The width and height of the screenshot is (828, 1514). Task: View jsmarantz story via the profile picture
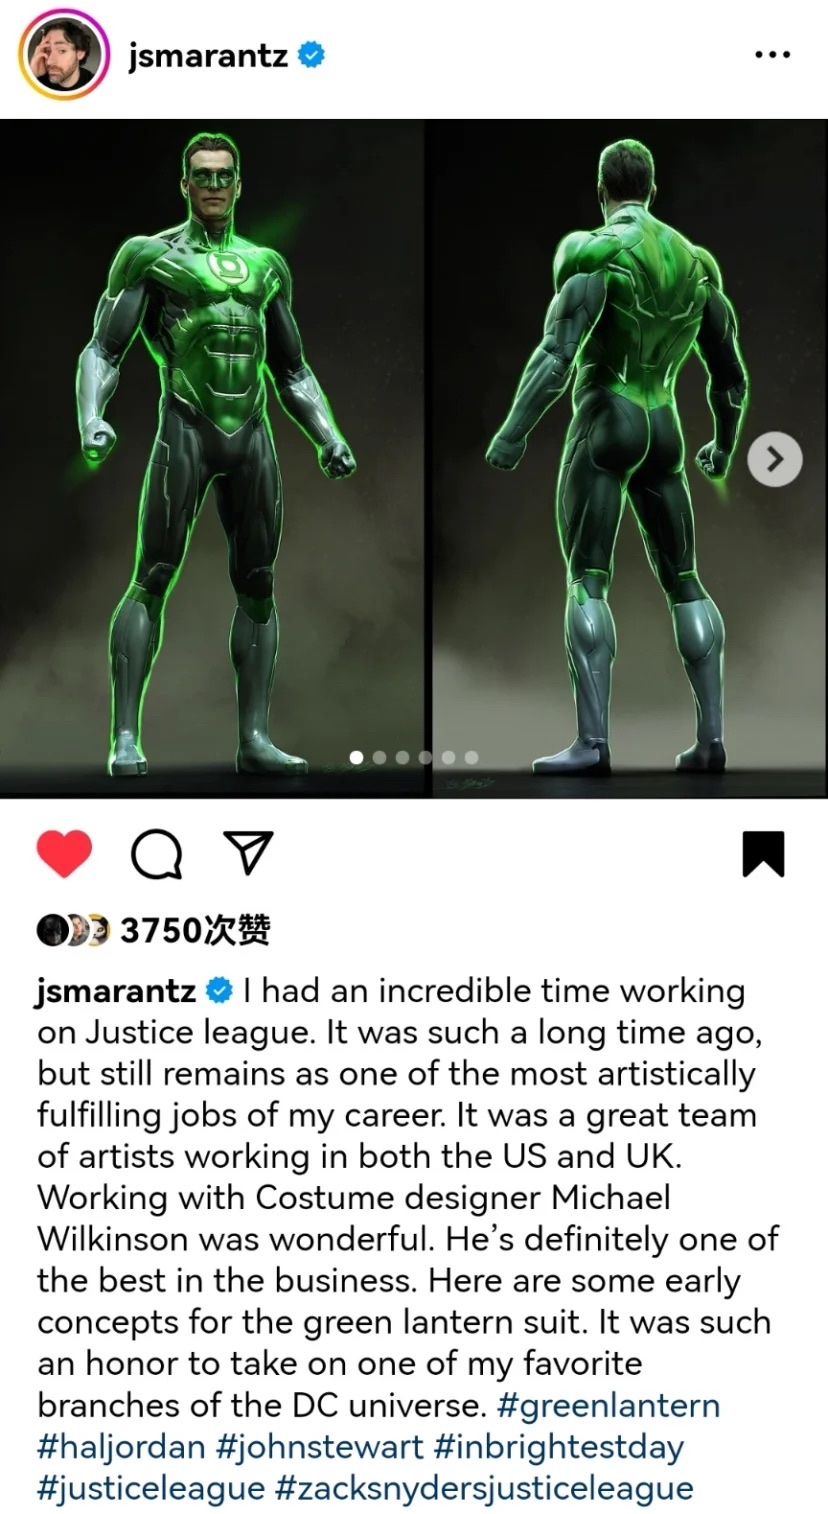click(63, 56)
